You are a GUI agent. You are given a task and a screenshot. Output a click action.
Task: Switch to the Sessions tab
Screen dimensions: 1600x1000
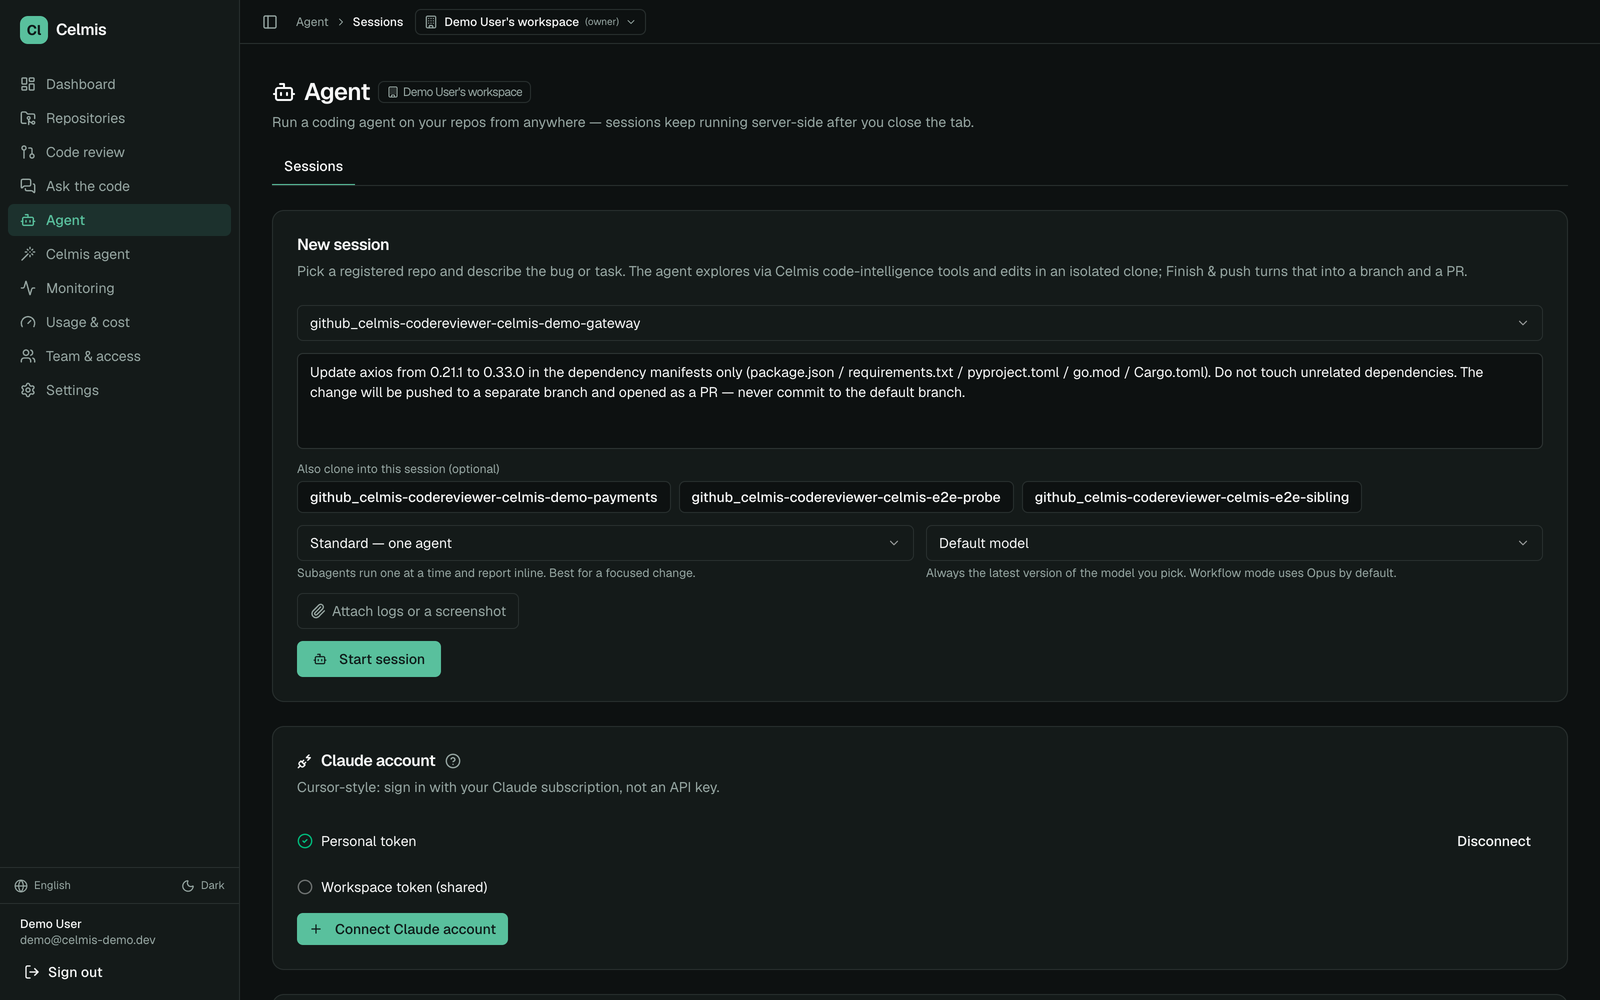[313, 166]
